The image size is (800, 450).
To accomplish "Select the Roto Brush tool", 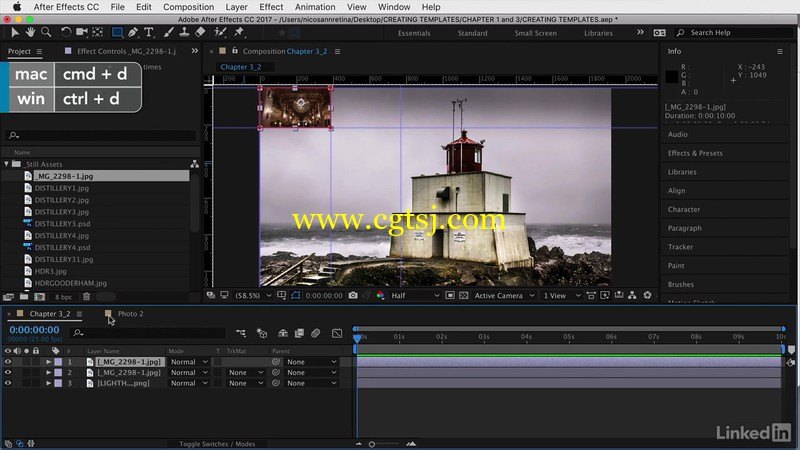I will (220, 33).
